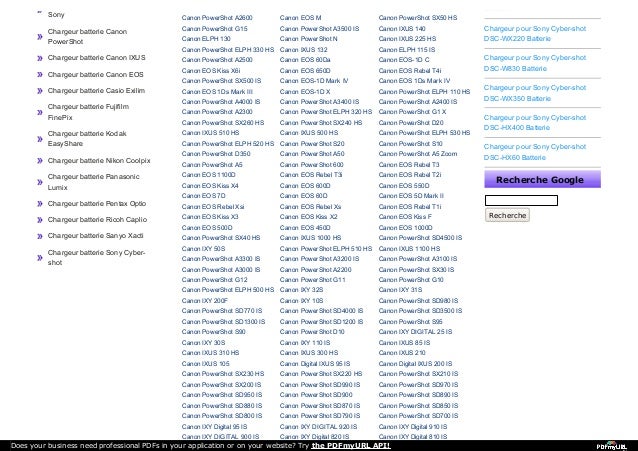Select Canon PowerShot A2600 model
Viewport: 638px width, 451px height.
click(x=217, y=18)
